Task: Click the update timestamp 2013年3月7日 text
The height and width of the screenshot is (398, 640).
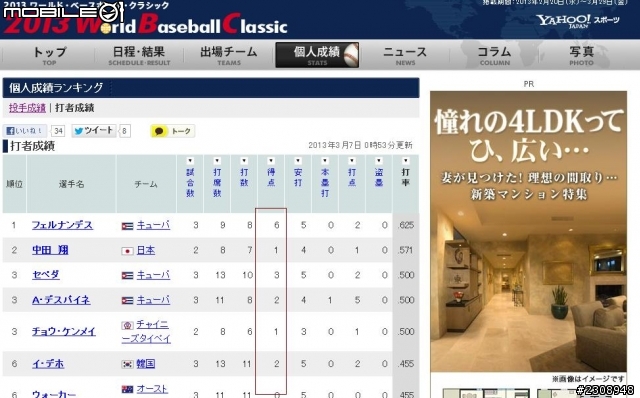Action: (360, 145)
